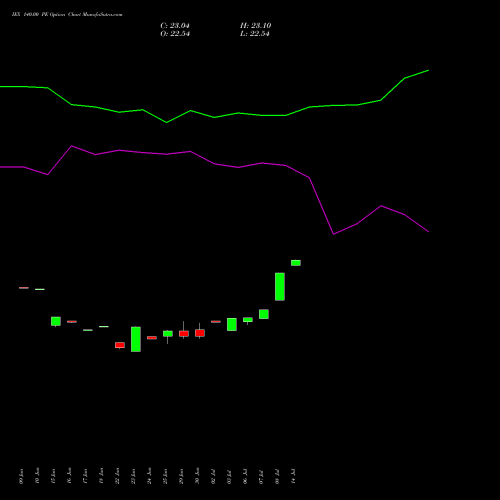Click the red candle for 30 Jun

200,333
